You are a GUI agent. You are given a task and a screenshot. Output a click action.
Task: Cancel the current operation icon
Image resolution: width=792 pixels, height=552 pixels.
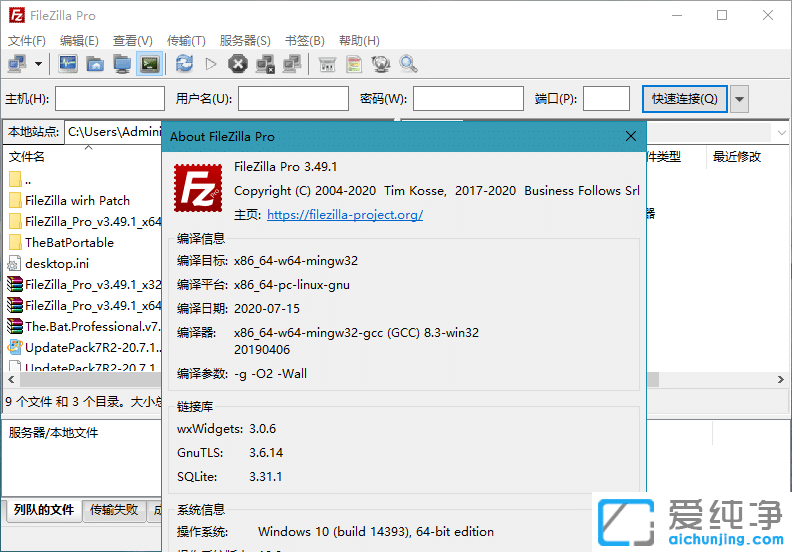point(238,64)
